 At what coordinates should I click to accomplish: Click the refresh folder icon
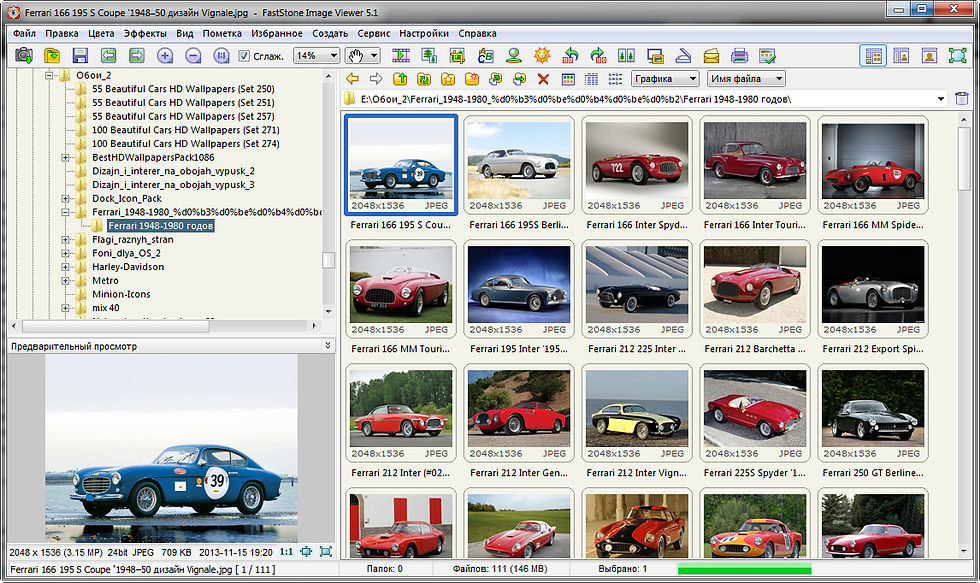point(424,79)
